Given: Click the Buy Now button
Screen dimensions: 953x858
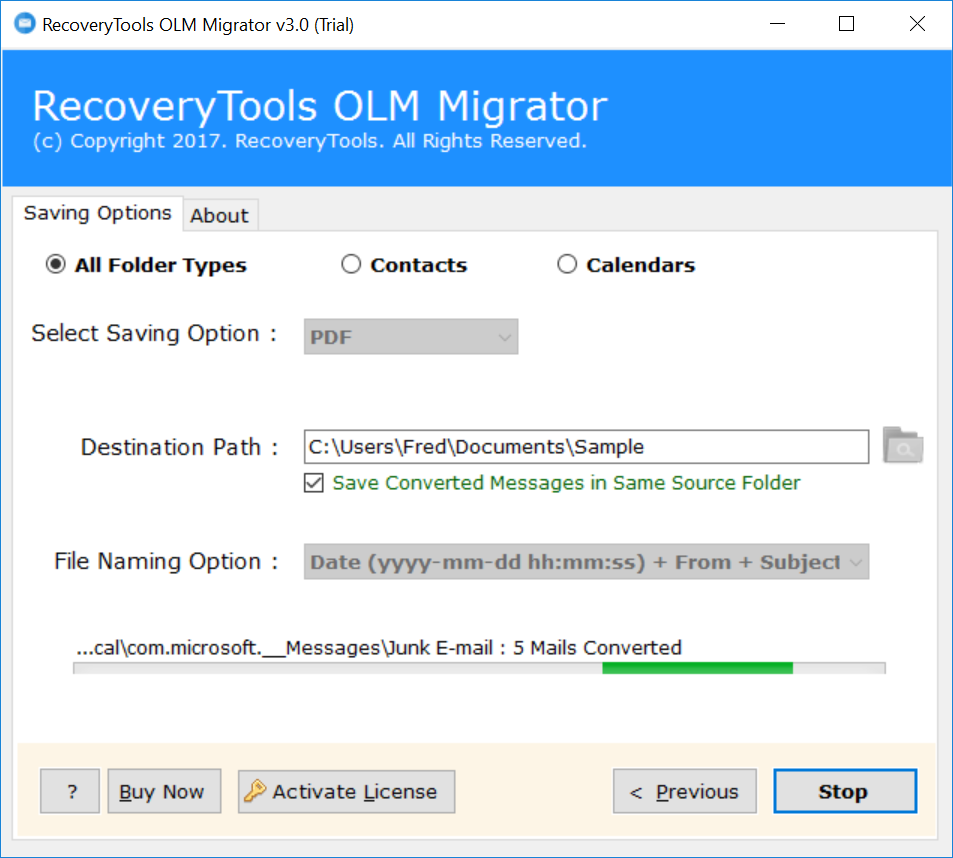Looking at the screenshot, I should pyautogui.click(x=164, y=791).
